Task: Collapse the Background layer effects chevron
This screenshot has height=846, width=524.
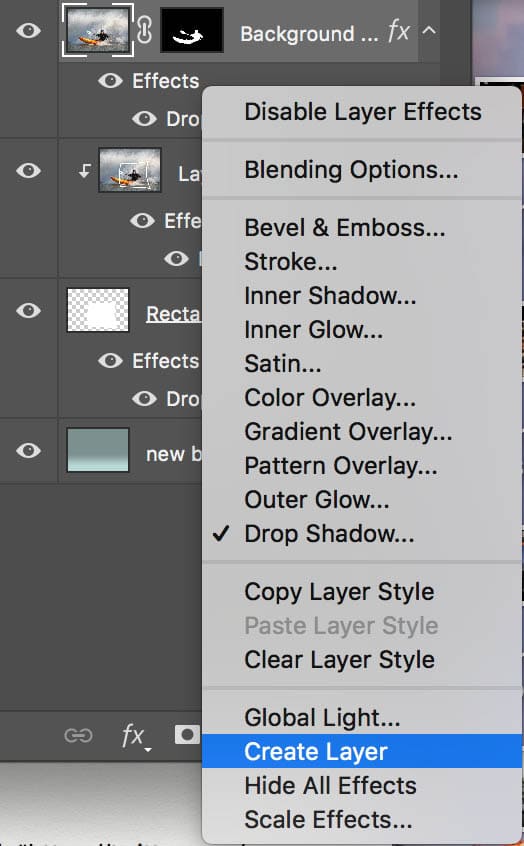Action: pos(428,30)
